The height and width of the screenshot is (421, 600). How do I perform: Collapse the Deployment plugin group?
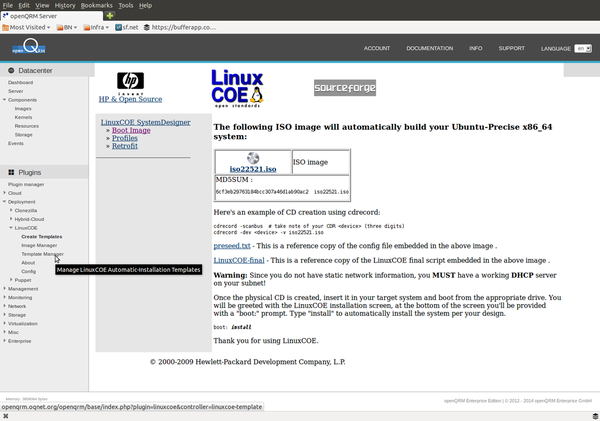[x=5, y=202]
